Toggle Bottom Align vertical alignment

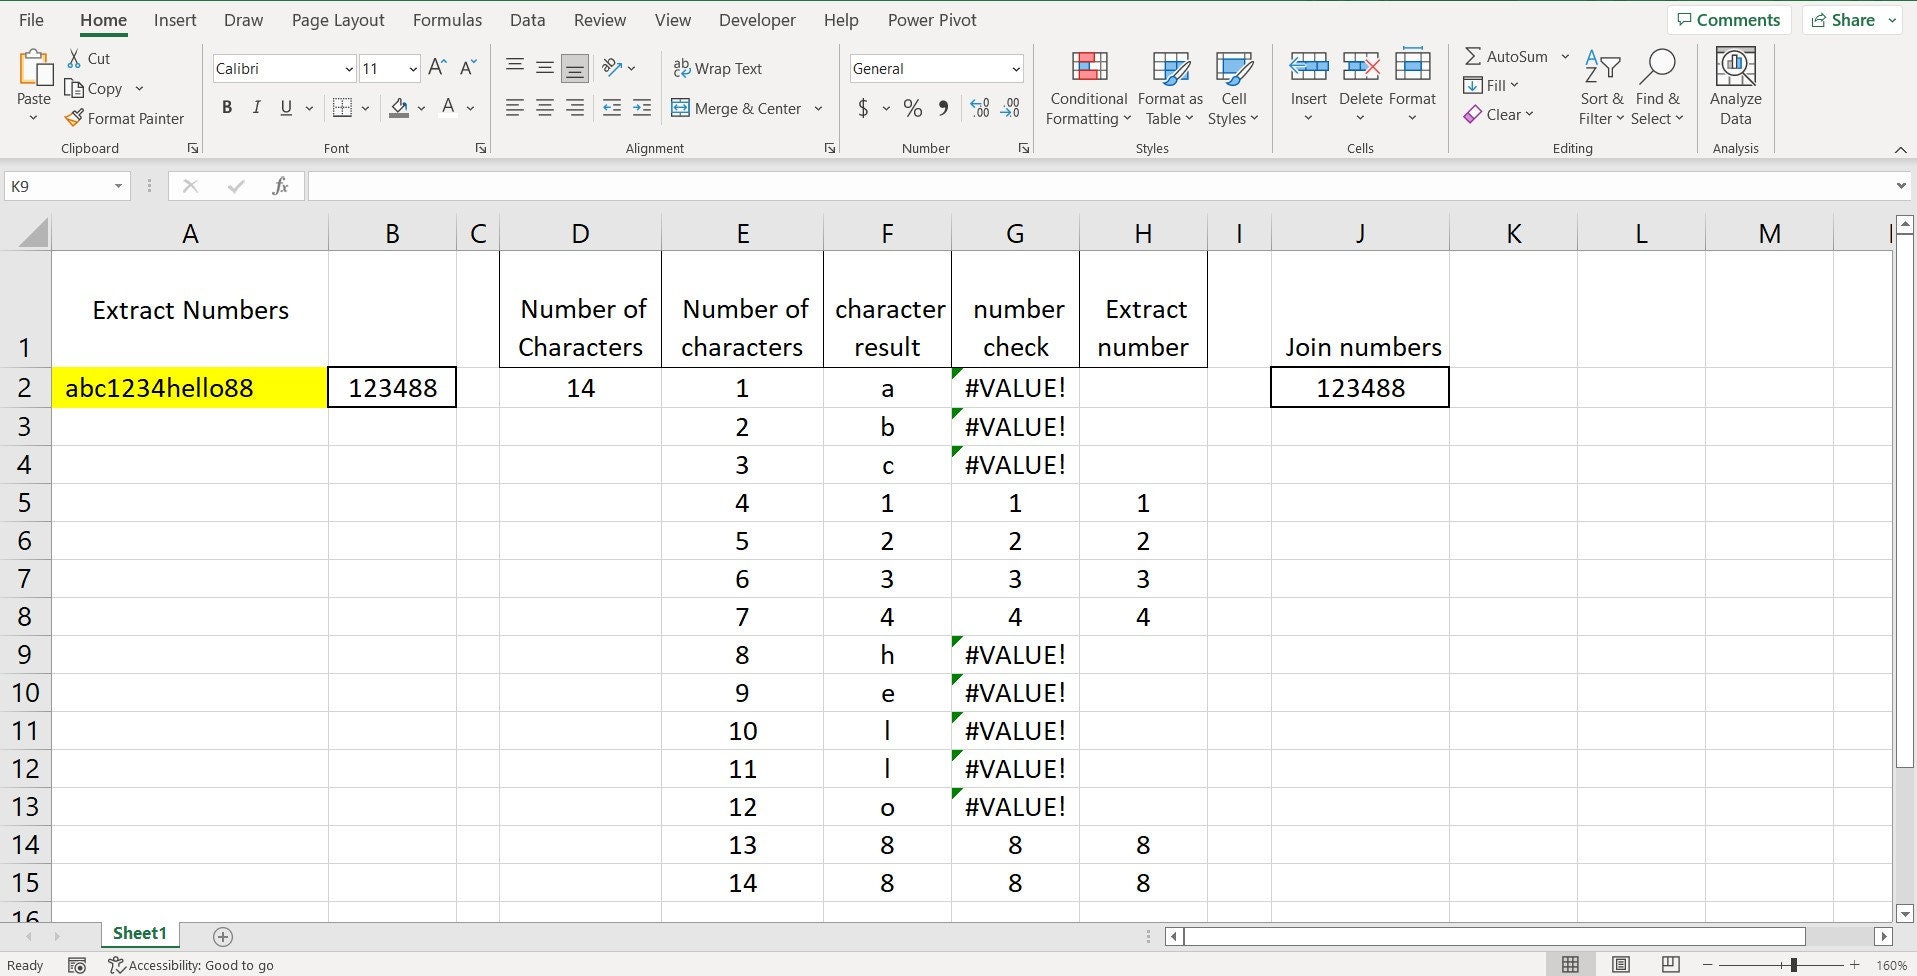point(575,68)
